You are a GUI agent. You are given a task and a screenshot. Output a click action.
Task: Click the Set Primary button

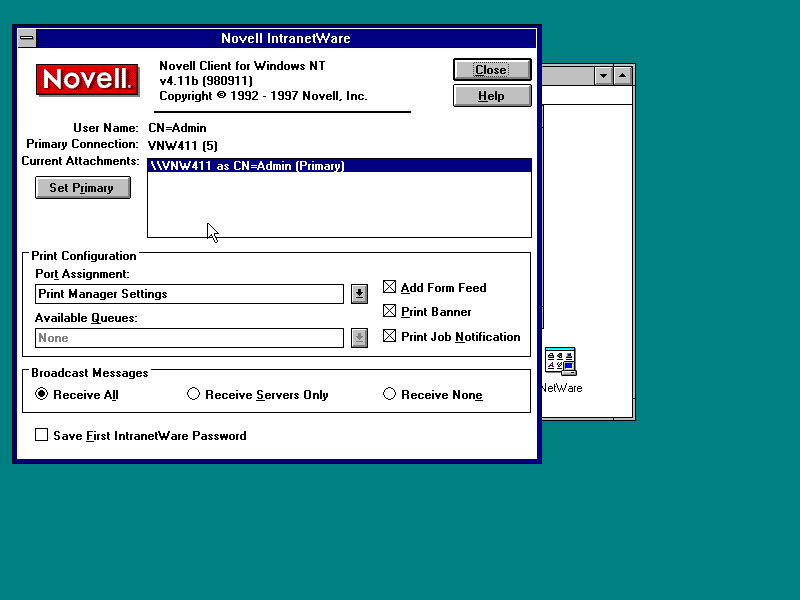pos(83,188)
